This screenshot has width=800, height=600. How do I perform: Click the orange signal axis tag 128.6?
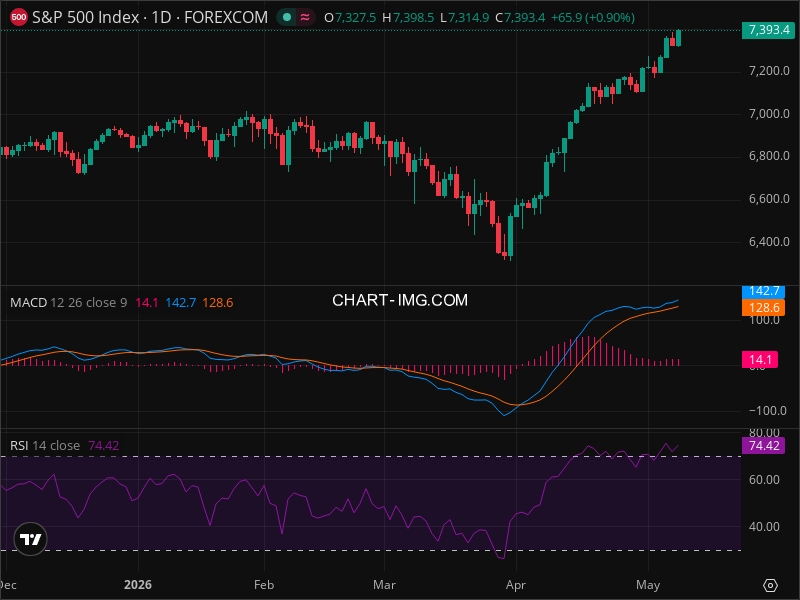763,308
